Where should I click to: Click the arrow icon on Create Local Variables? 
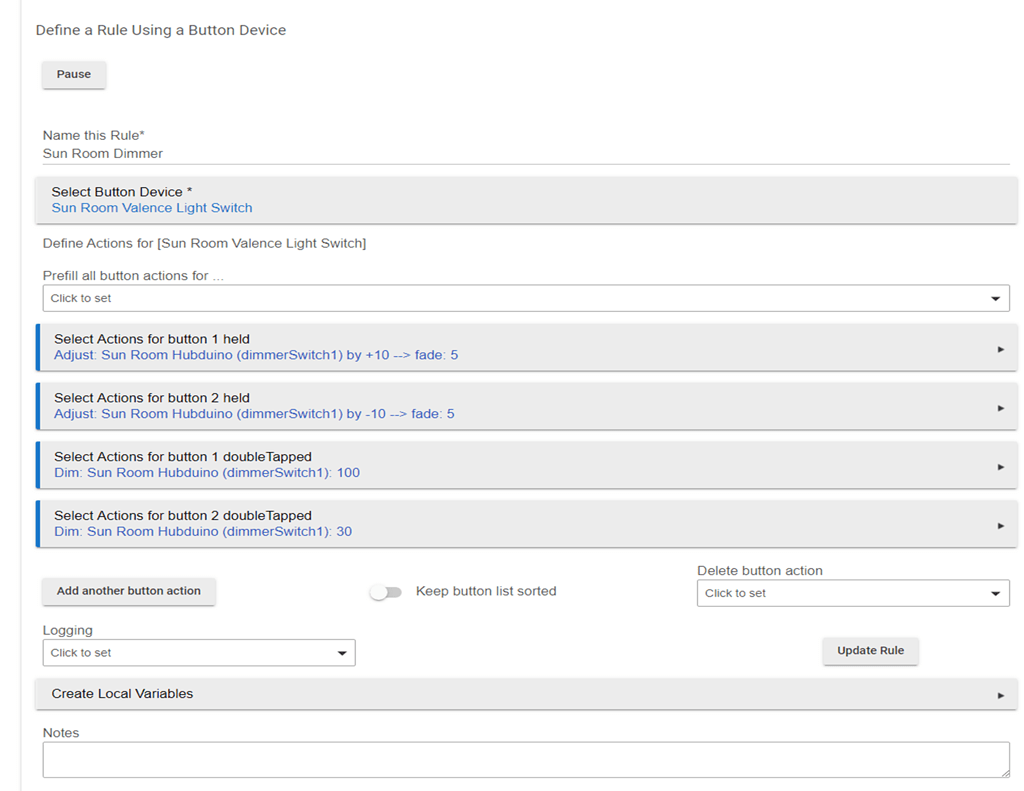(1000, 695)
